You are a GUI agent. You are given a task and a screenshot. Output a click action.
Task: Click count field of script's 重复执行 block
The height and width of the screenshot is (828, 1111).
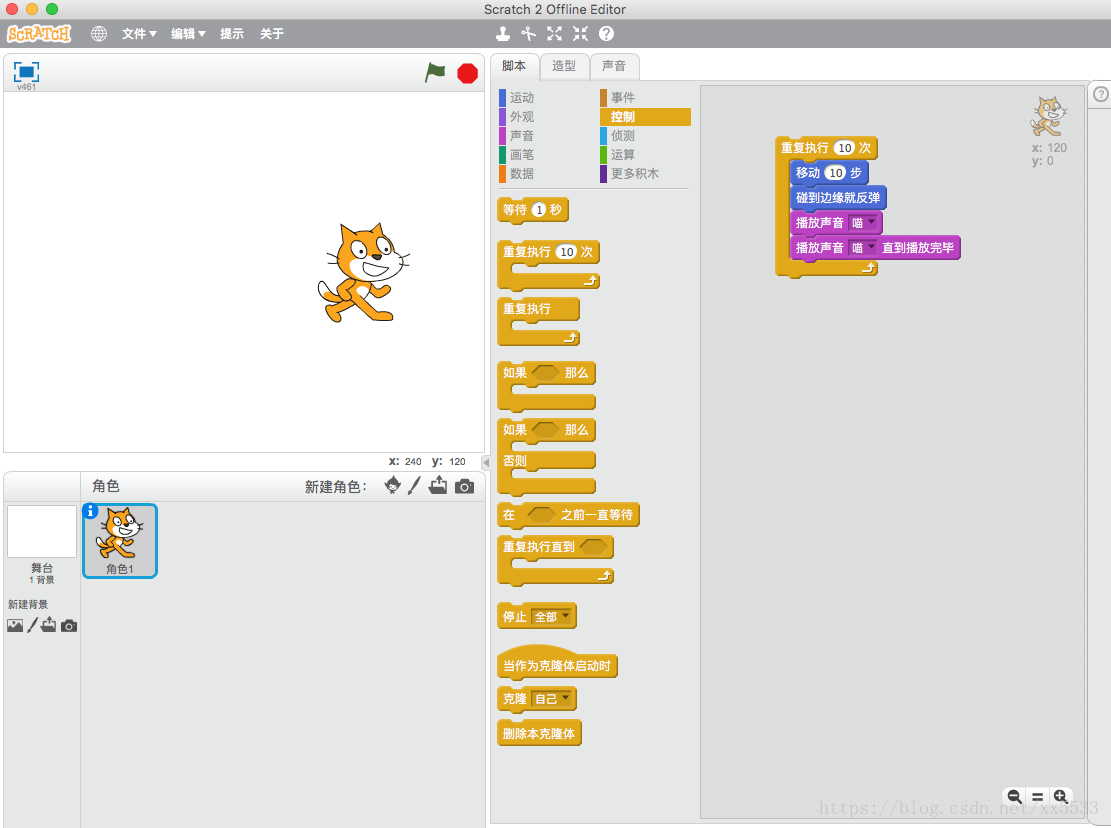(845, 148)
